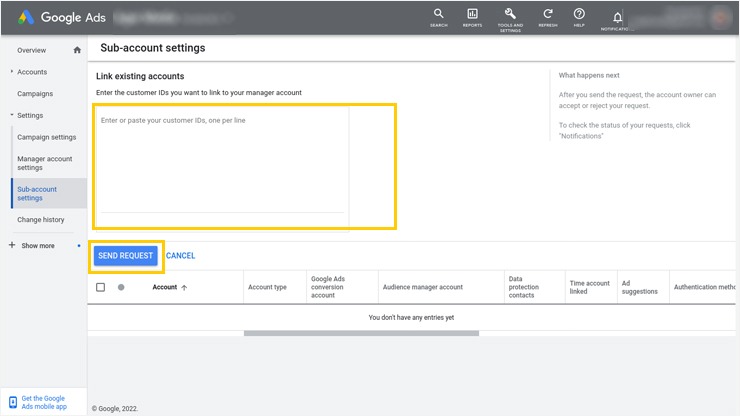Open Change history in sidebar
The image size is (740, 416).
41,220
